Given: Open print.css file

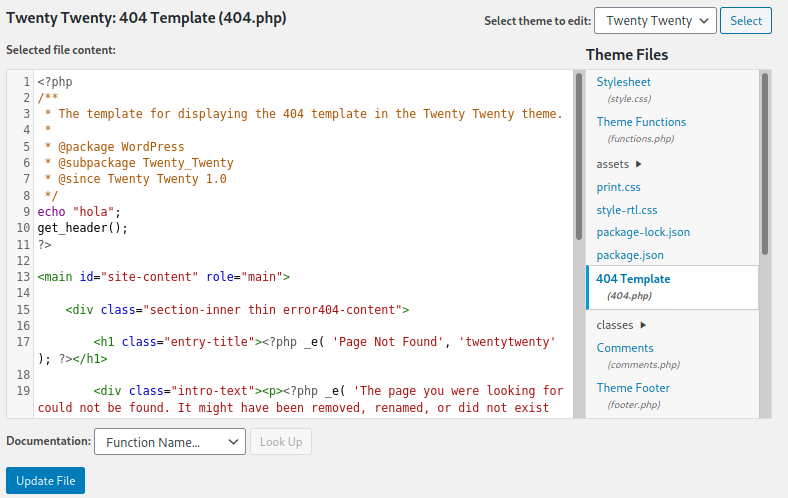Looking at the screenshot, I should pyautogui.click(x=618, y=187).
